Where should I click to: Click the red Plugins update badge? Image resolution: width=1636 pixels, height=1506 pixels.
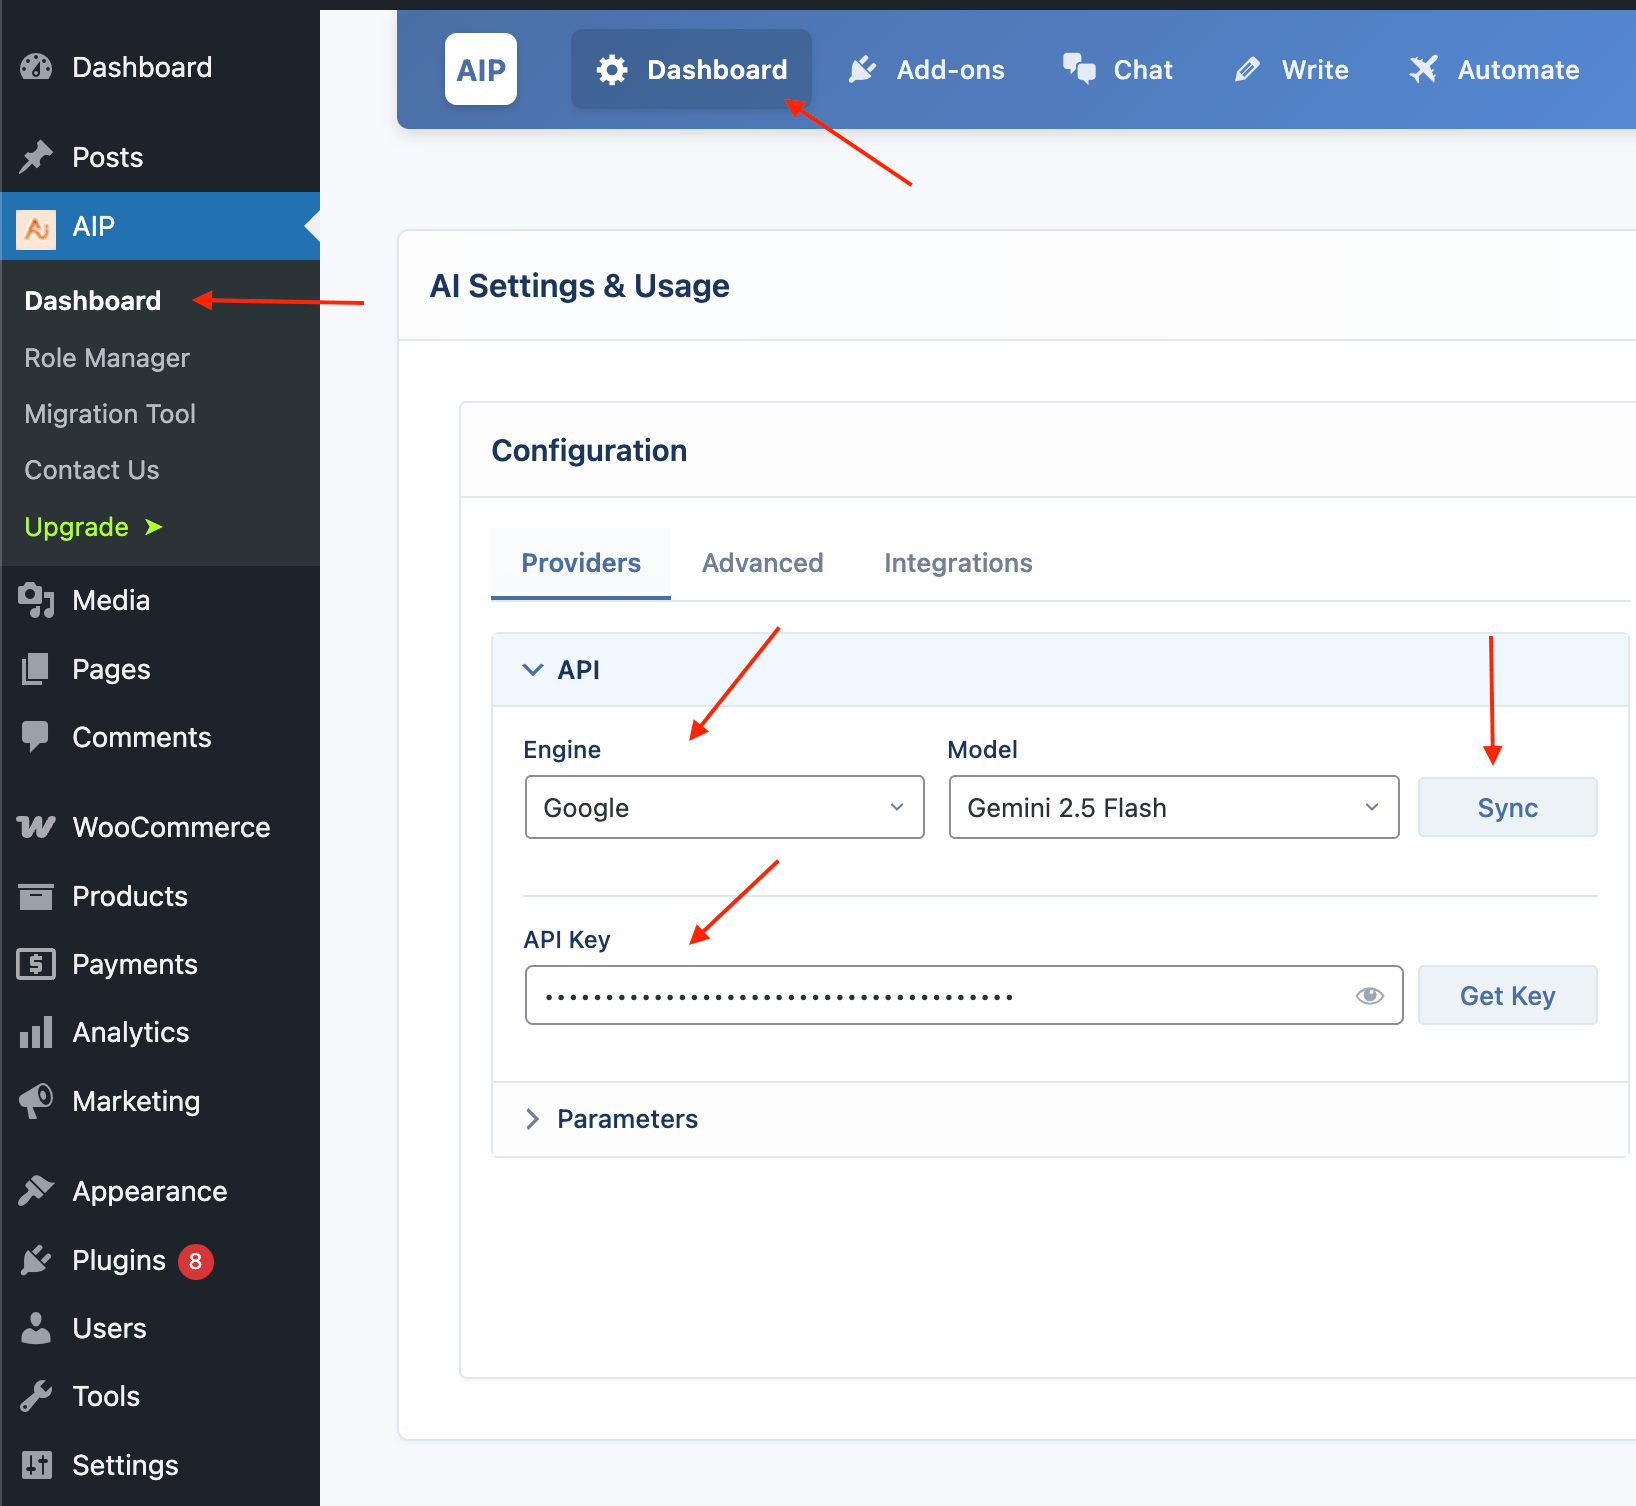(x=196, y=1261)
